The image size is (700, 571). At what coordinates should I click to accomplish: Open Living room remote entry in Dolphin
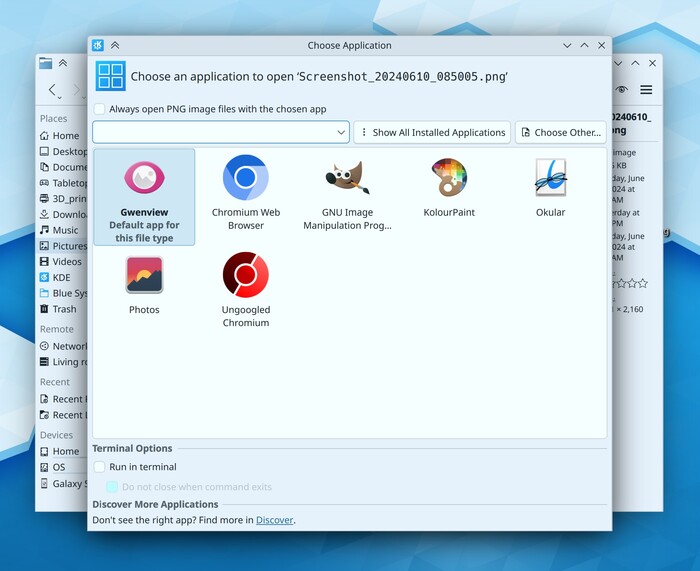[x=63, y=362]
